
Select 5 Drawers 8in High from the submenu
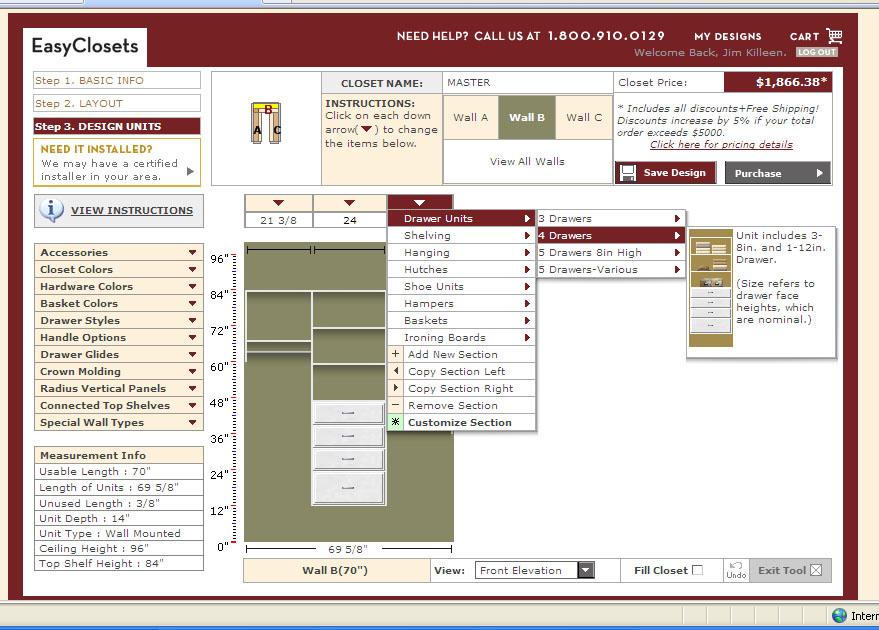pyautogui.click(x=610, y=253)
